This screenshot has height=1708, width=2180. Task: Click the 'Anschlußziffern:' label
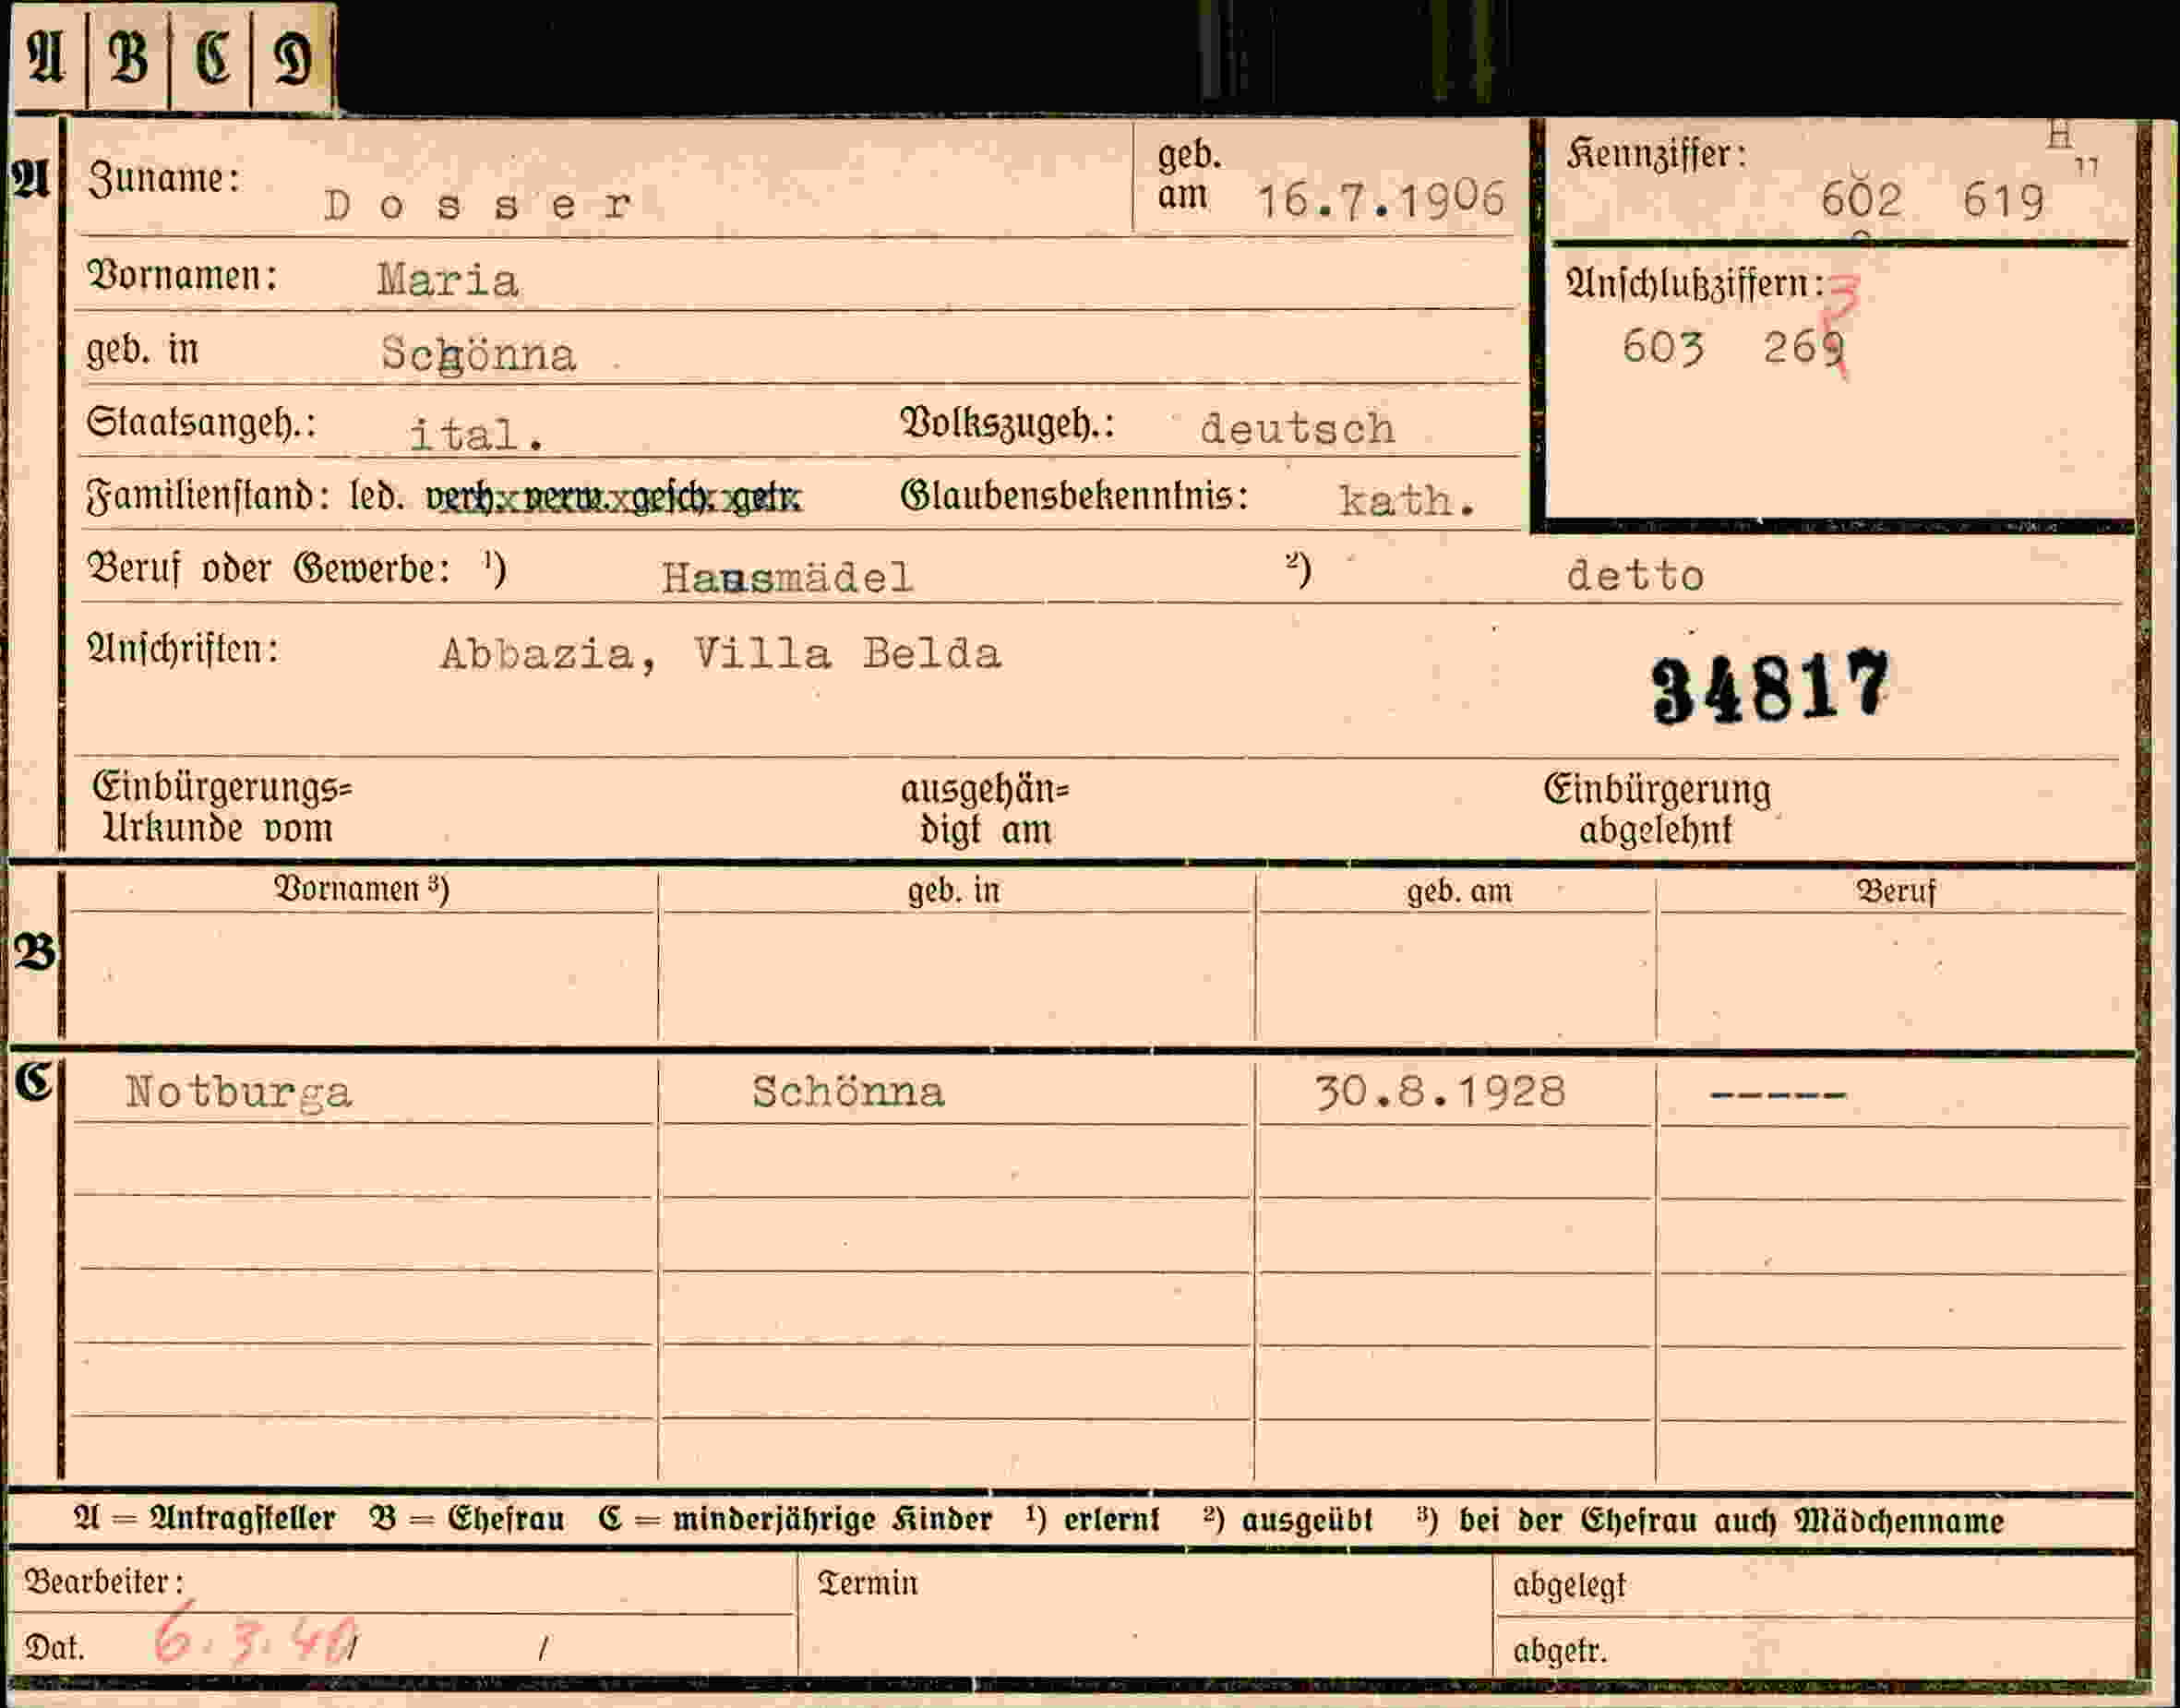point(1695,284)
